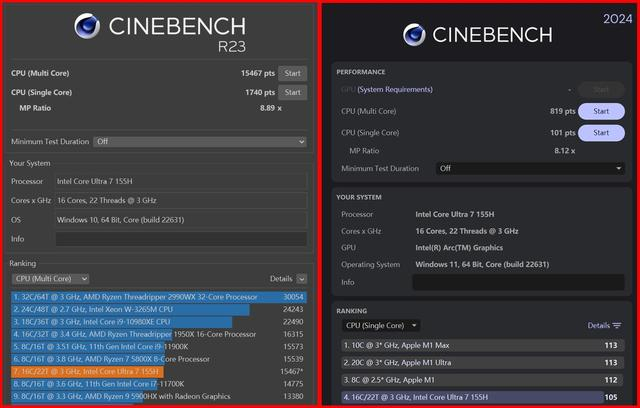Viewport: 640px width, 408px height.
Task: Click the 8.89 x MP Ratio value in R23
Action: (271, 108)
